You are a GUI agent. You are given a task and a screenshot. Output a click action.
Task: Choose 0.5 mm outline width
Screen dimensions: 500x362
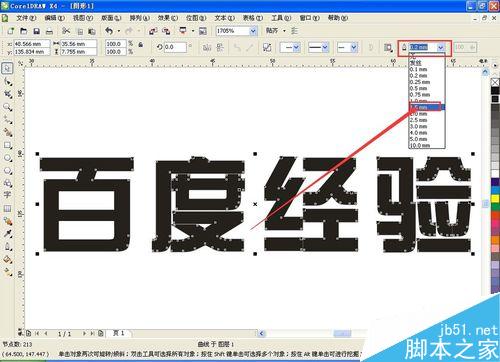(x=427, y=88)
